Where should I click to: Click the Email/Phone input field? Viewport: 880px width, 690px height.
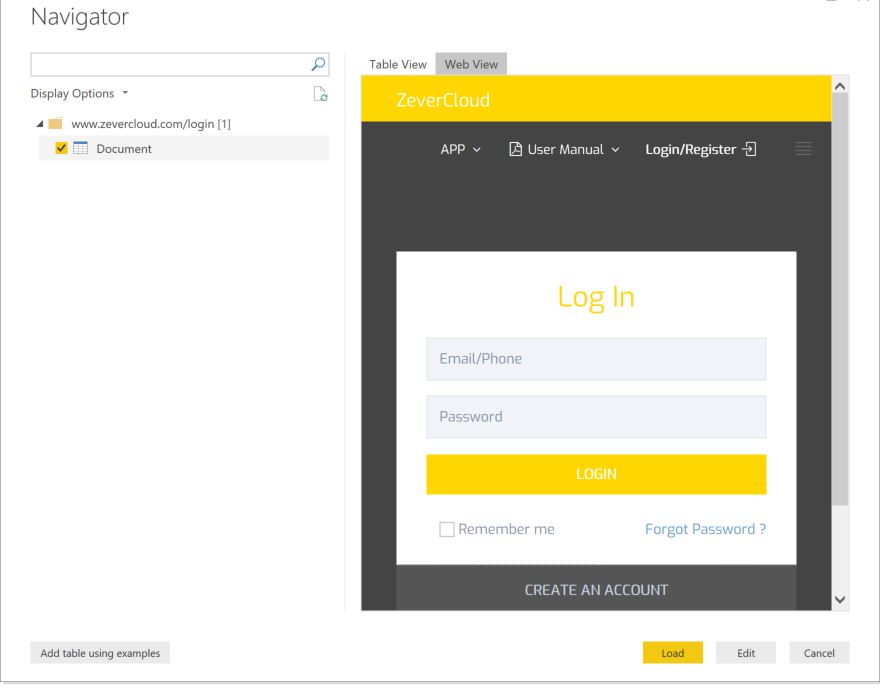tap(596, 359)
